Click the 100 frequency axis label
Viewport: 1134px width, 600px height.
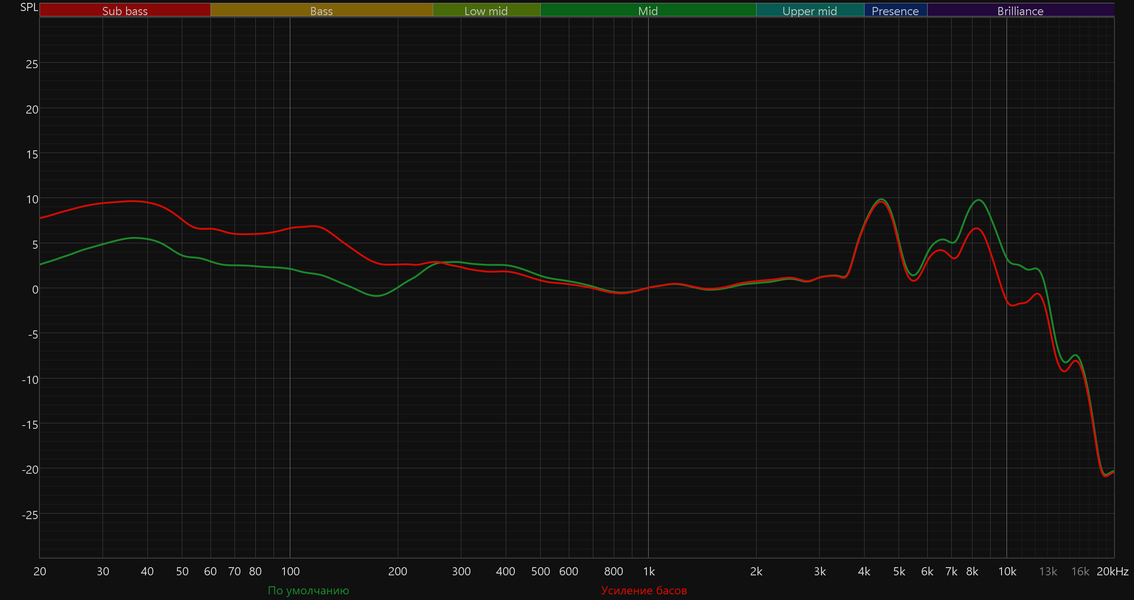click(290, 571)
